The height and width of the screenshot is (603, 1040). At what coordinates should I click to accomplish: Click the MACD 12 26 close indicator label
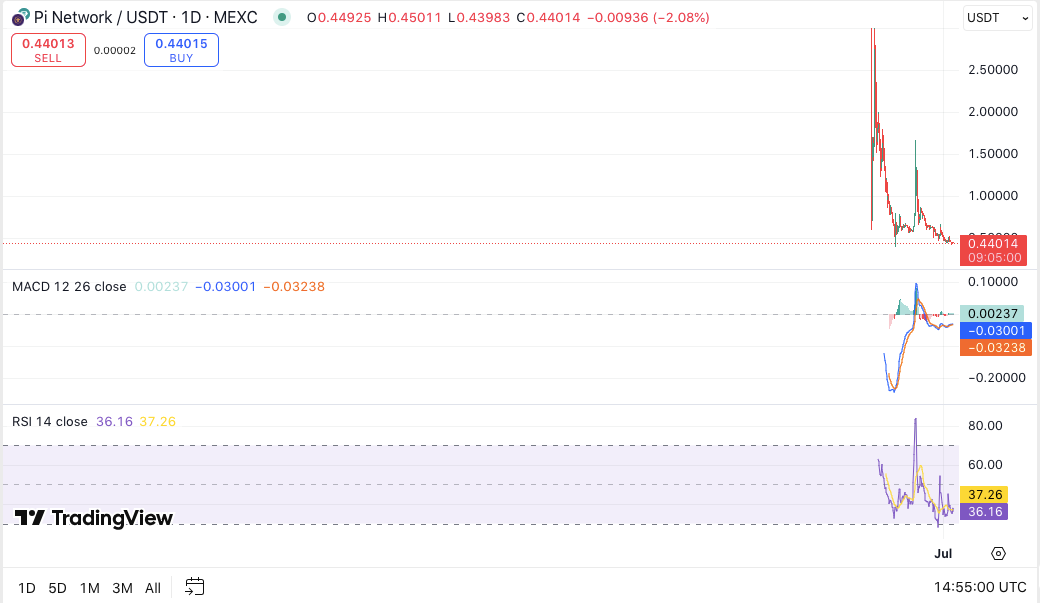[69, 287]
